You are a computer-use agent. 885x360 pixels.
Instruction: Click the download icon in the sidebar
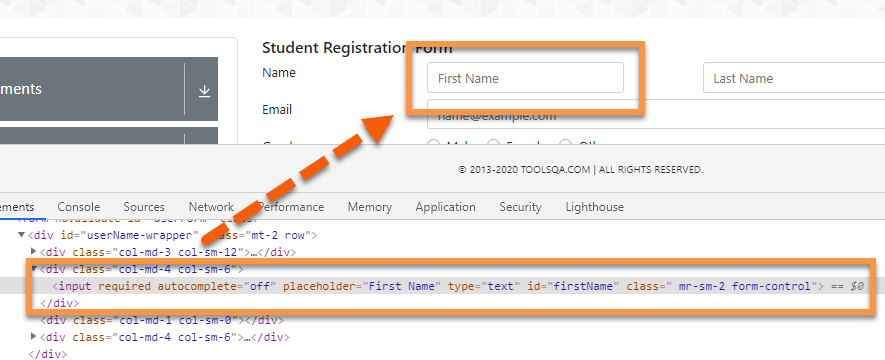pyautogui.click(x=204, y=91)
